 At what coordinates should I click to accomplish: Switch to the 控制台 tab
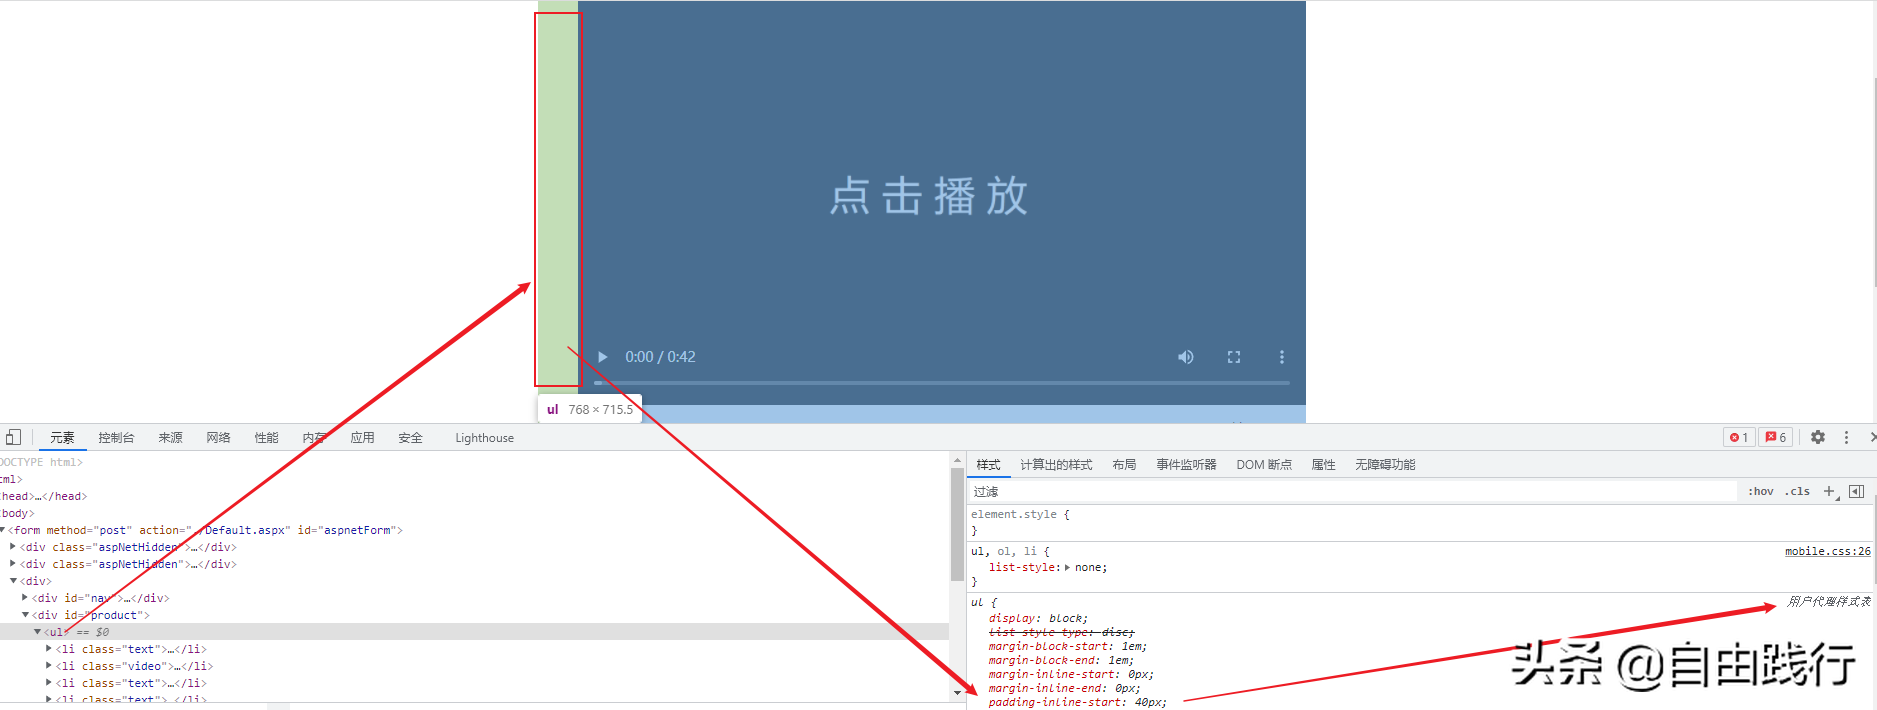click(x=116, y=438)
